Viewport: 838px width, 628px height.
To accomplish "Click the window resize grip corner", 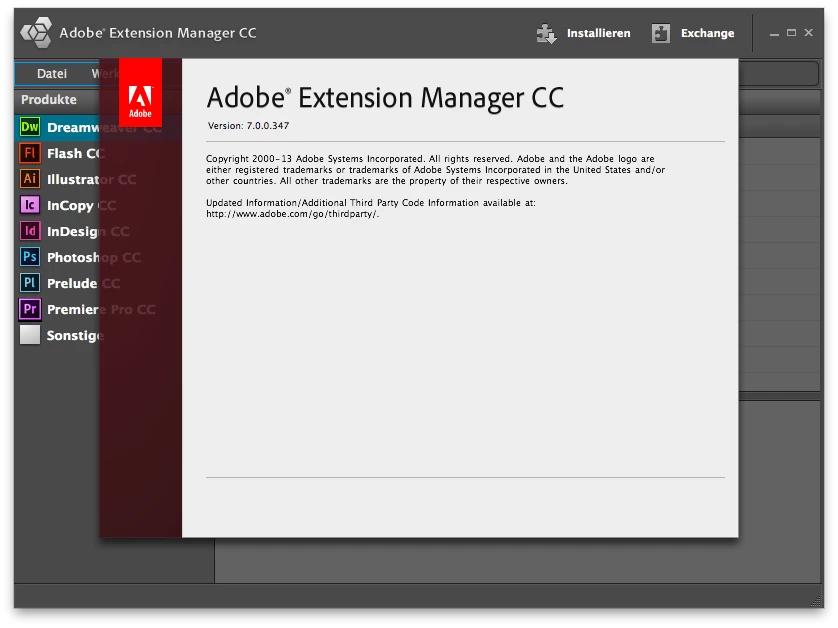I will [x=817, y=601].
